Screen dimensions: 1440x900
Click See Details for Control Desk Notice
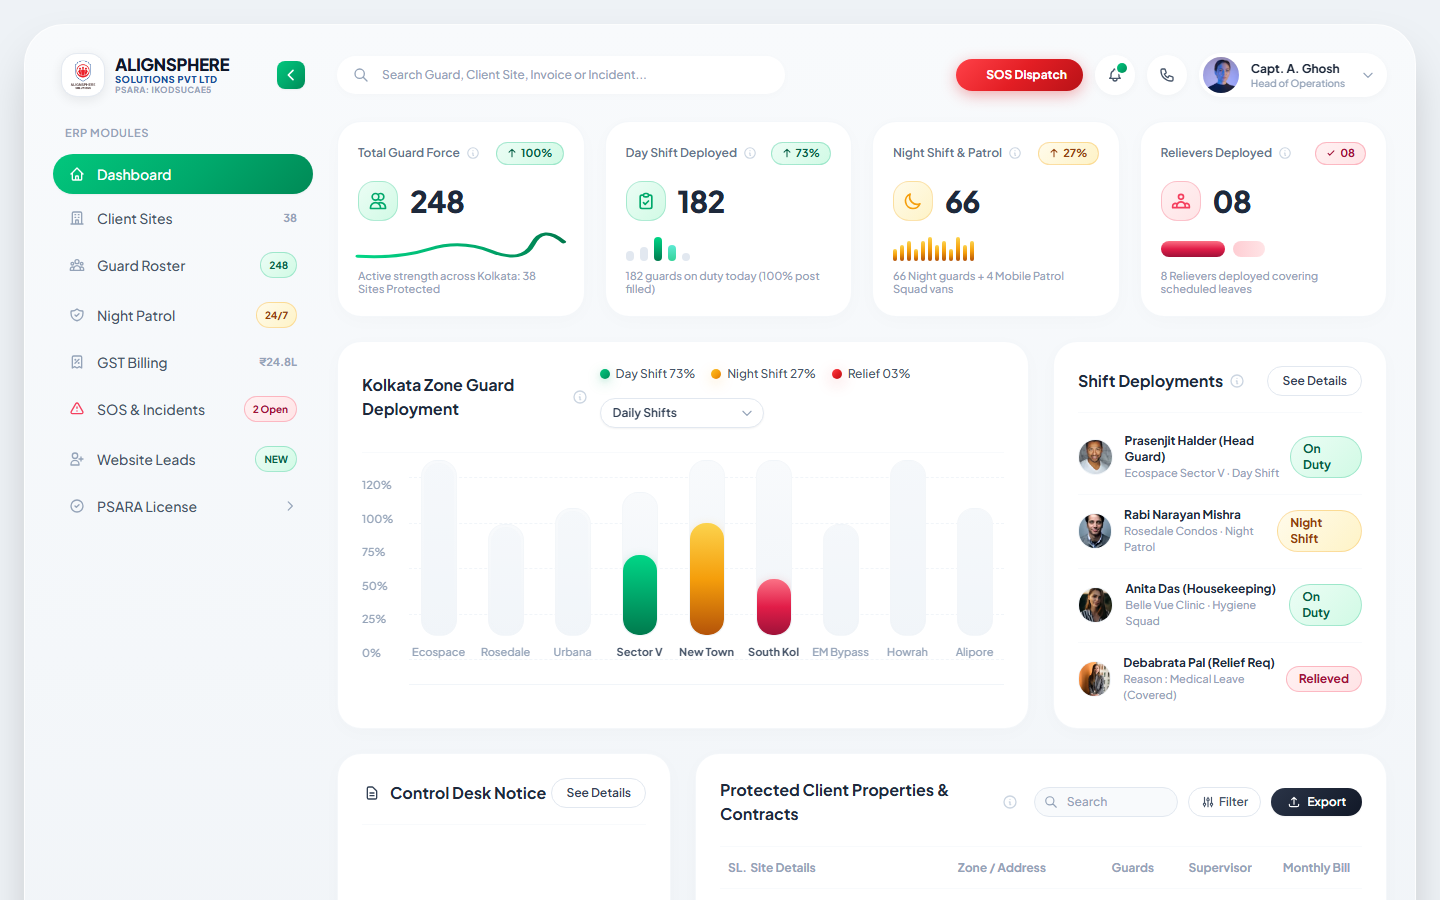[598, 793]
